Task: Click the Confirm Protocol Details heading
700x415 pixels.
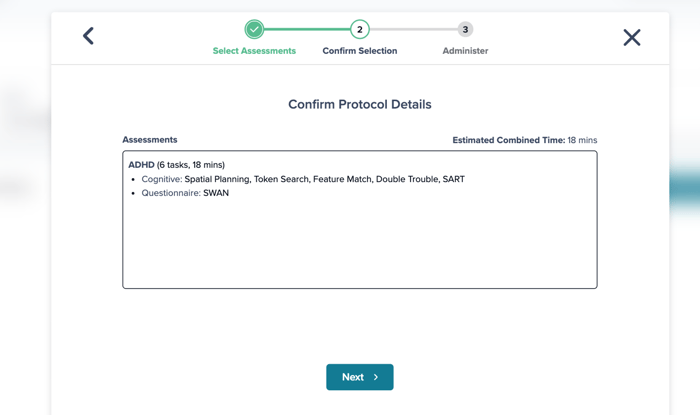Action: pos(360,104)
